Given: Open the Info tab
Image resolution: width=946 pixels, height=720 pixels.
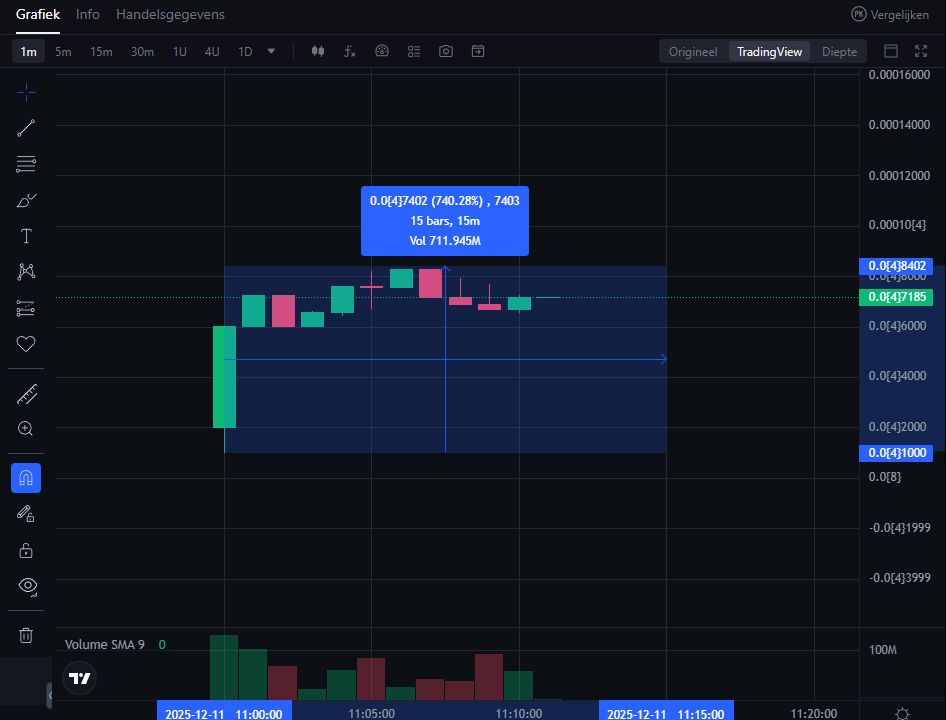Looking at the screenshot, I should tap(87, 15).
